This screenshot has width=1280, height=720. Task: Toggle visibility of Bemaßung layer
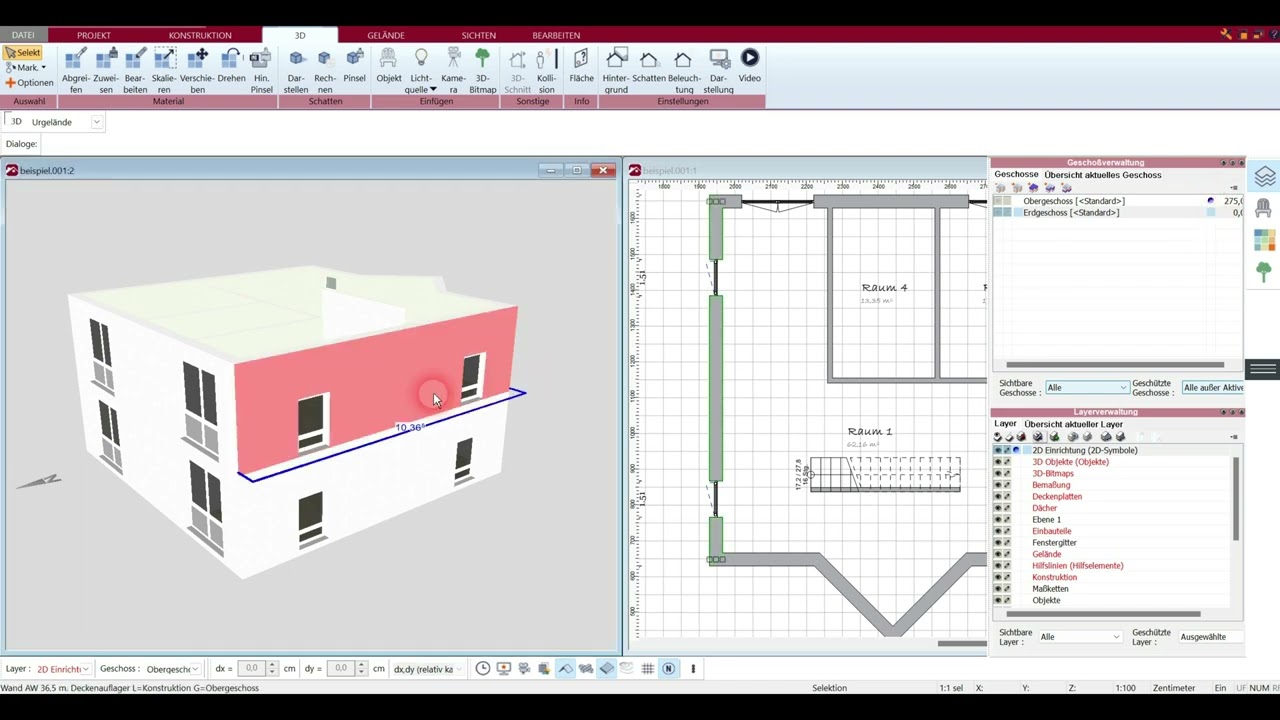tap(998, 485)
